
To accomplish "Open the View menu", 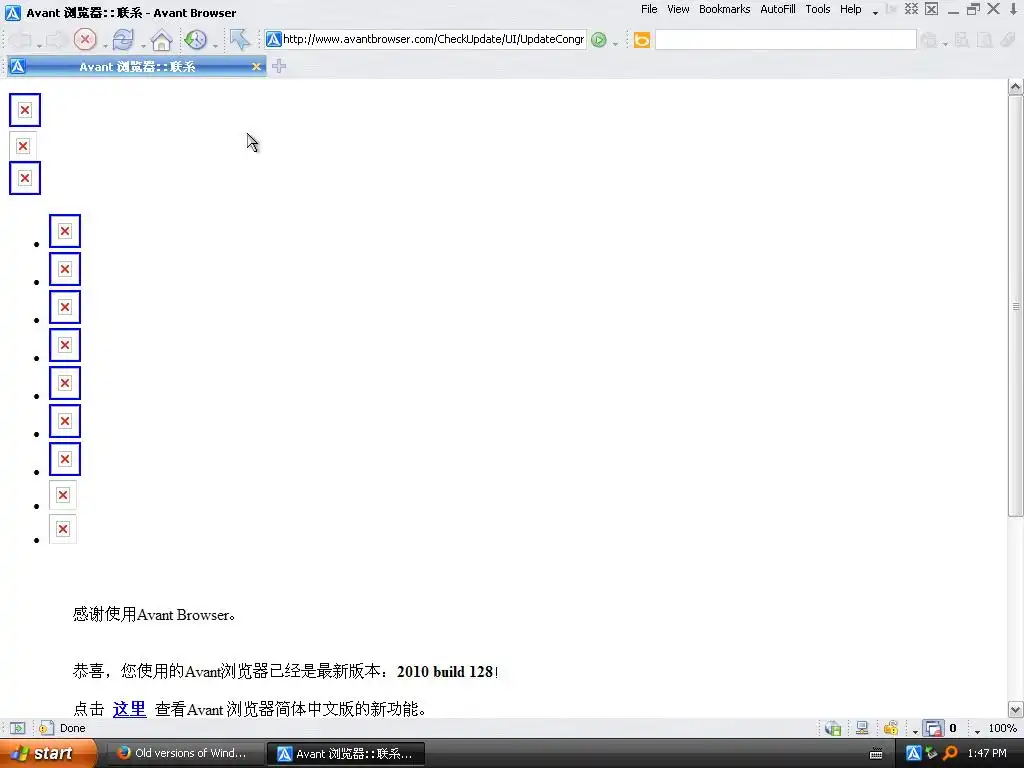I will 678,9.
